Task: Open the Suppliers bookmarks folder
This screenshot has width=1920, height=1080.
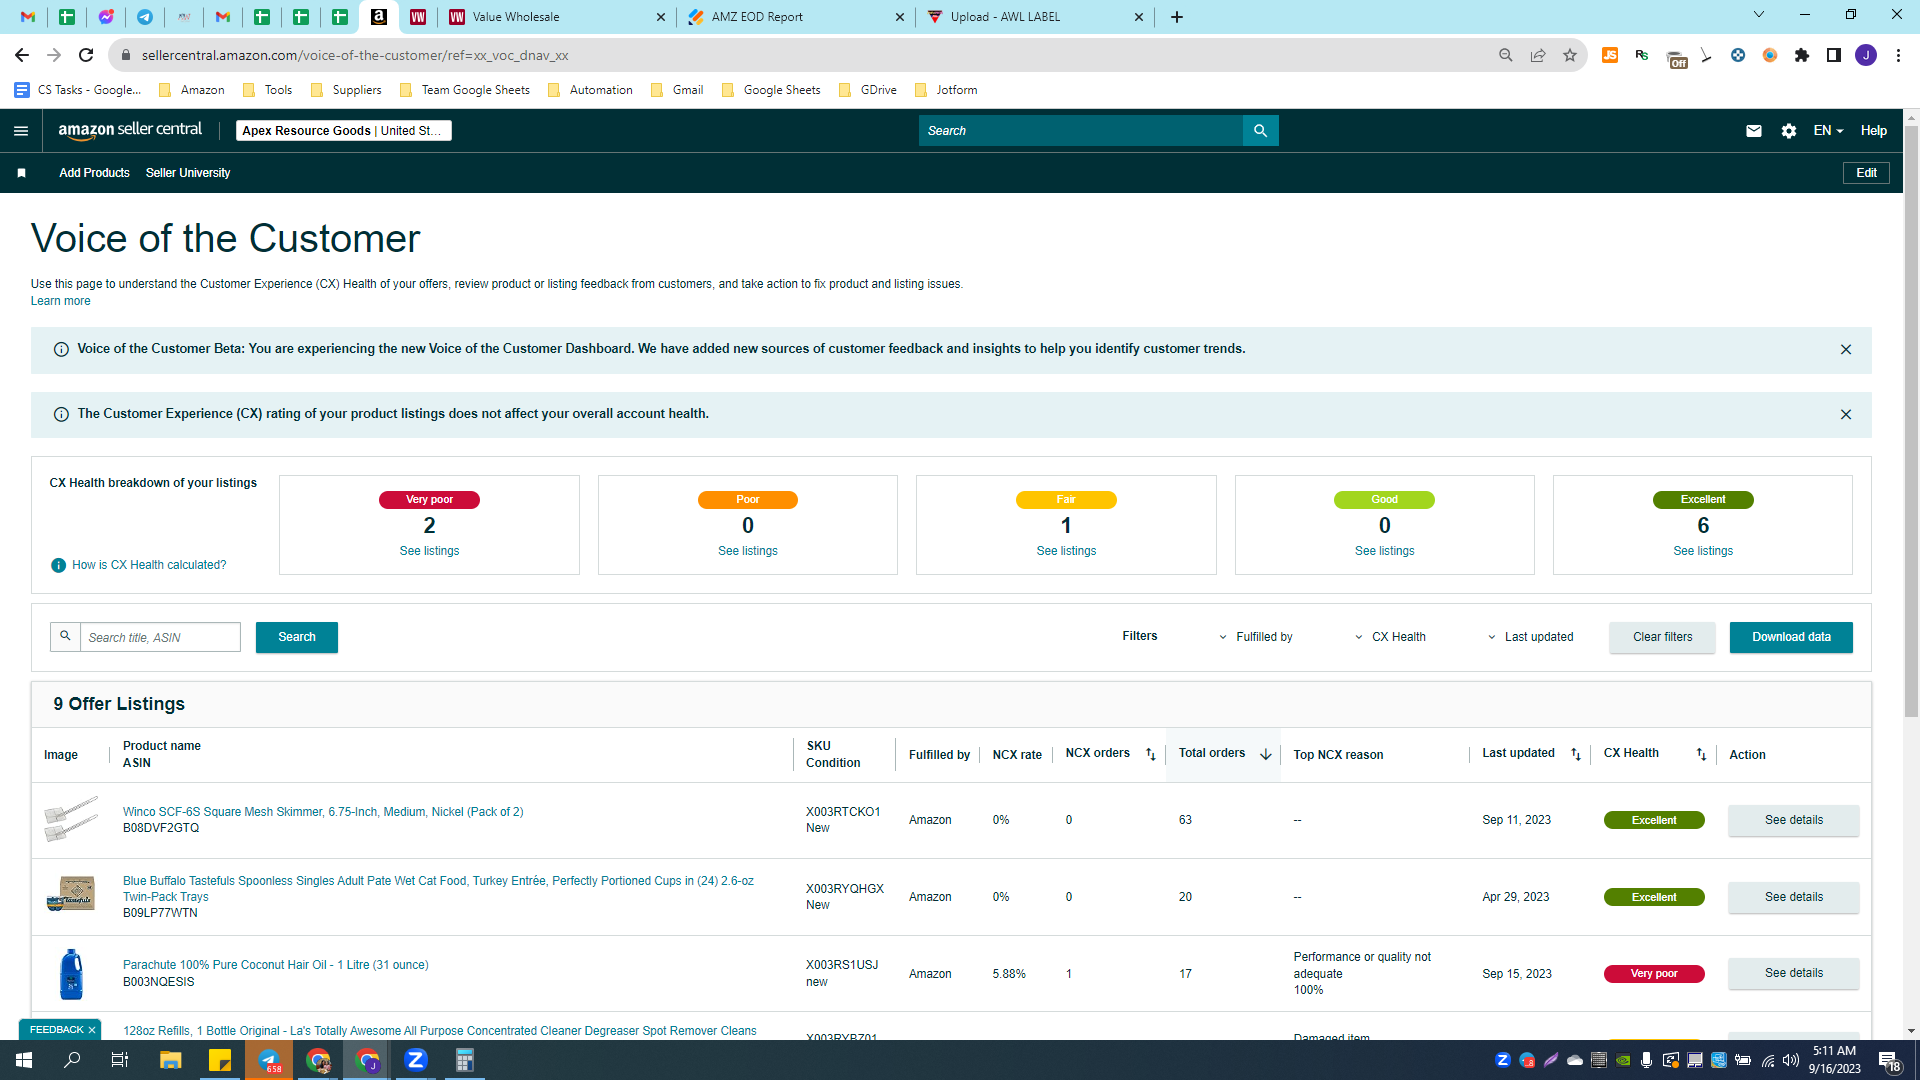Action: click(346, 90)
